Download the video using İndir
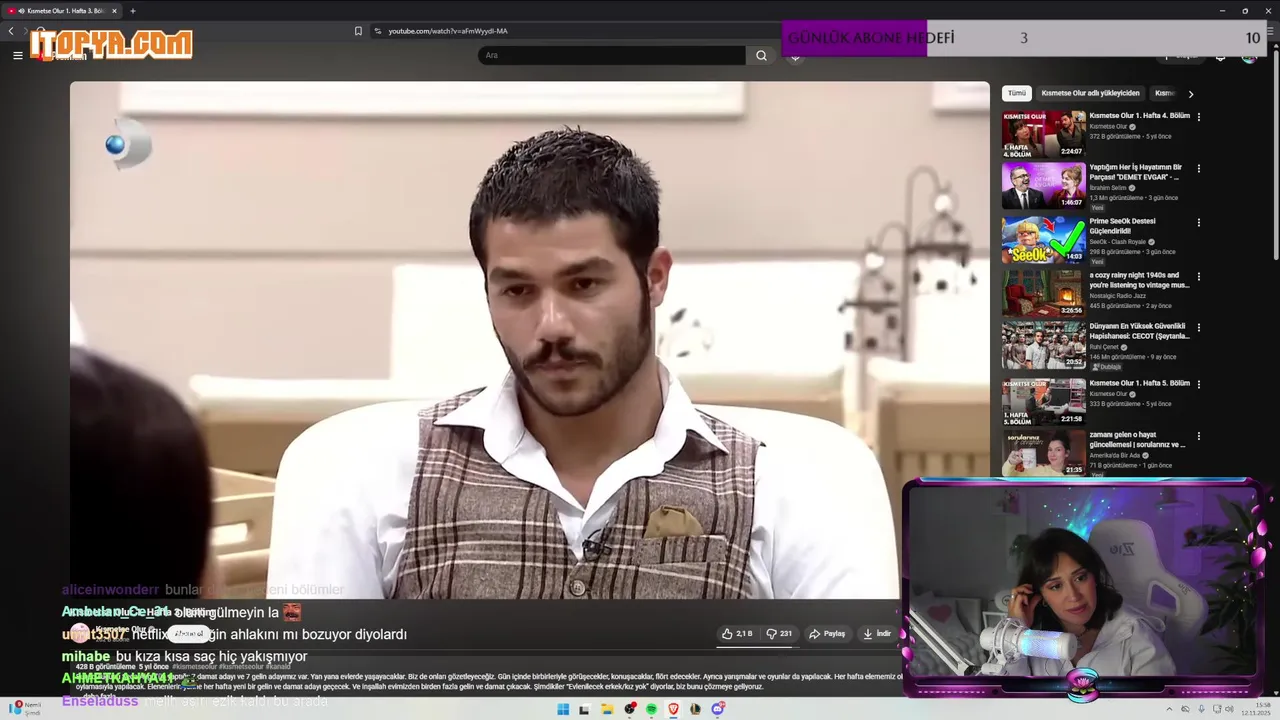 pyautogui.click(x=877, y=634)
